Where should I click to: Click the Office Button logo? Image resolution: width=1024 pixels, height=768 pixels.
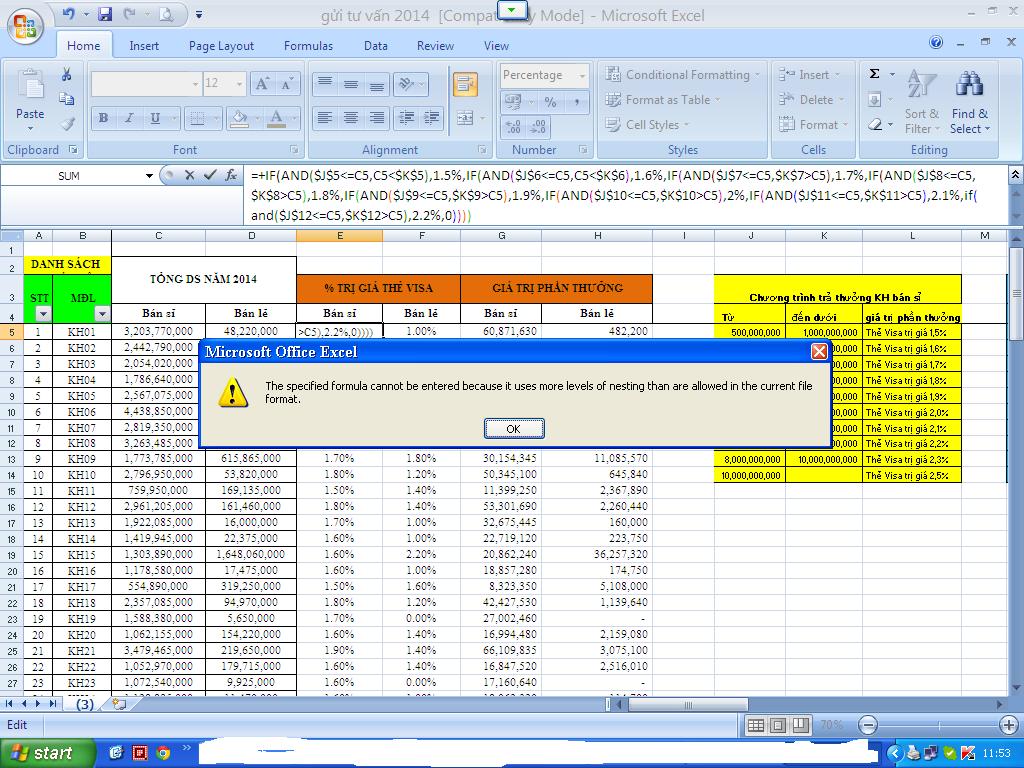(x=24, y=24)
